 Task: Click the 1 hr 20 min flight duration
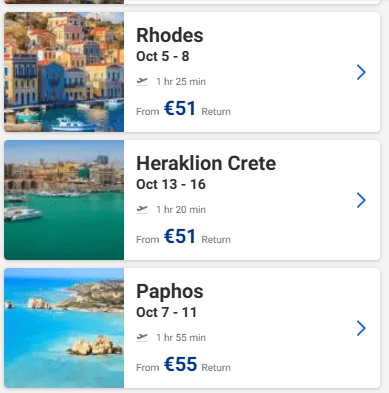point(181,210)
